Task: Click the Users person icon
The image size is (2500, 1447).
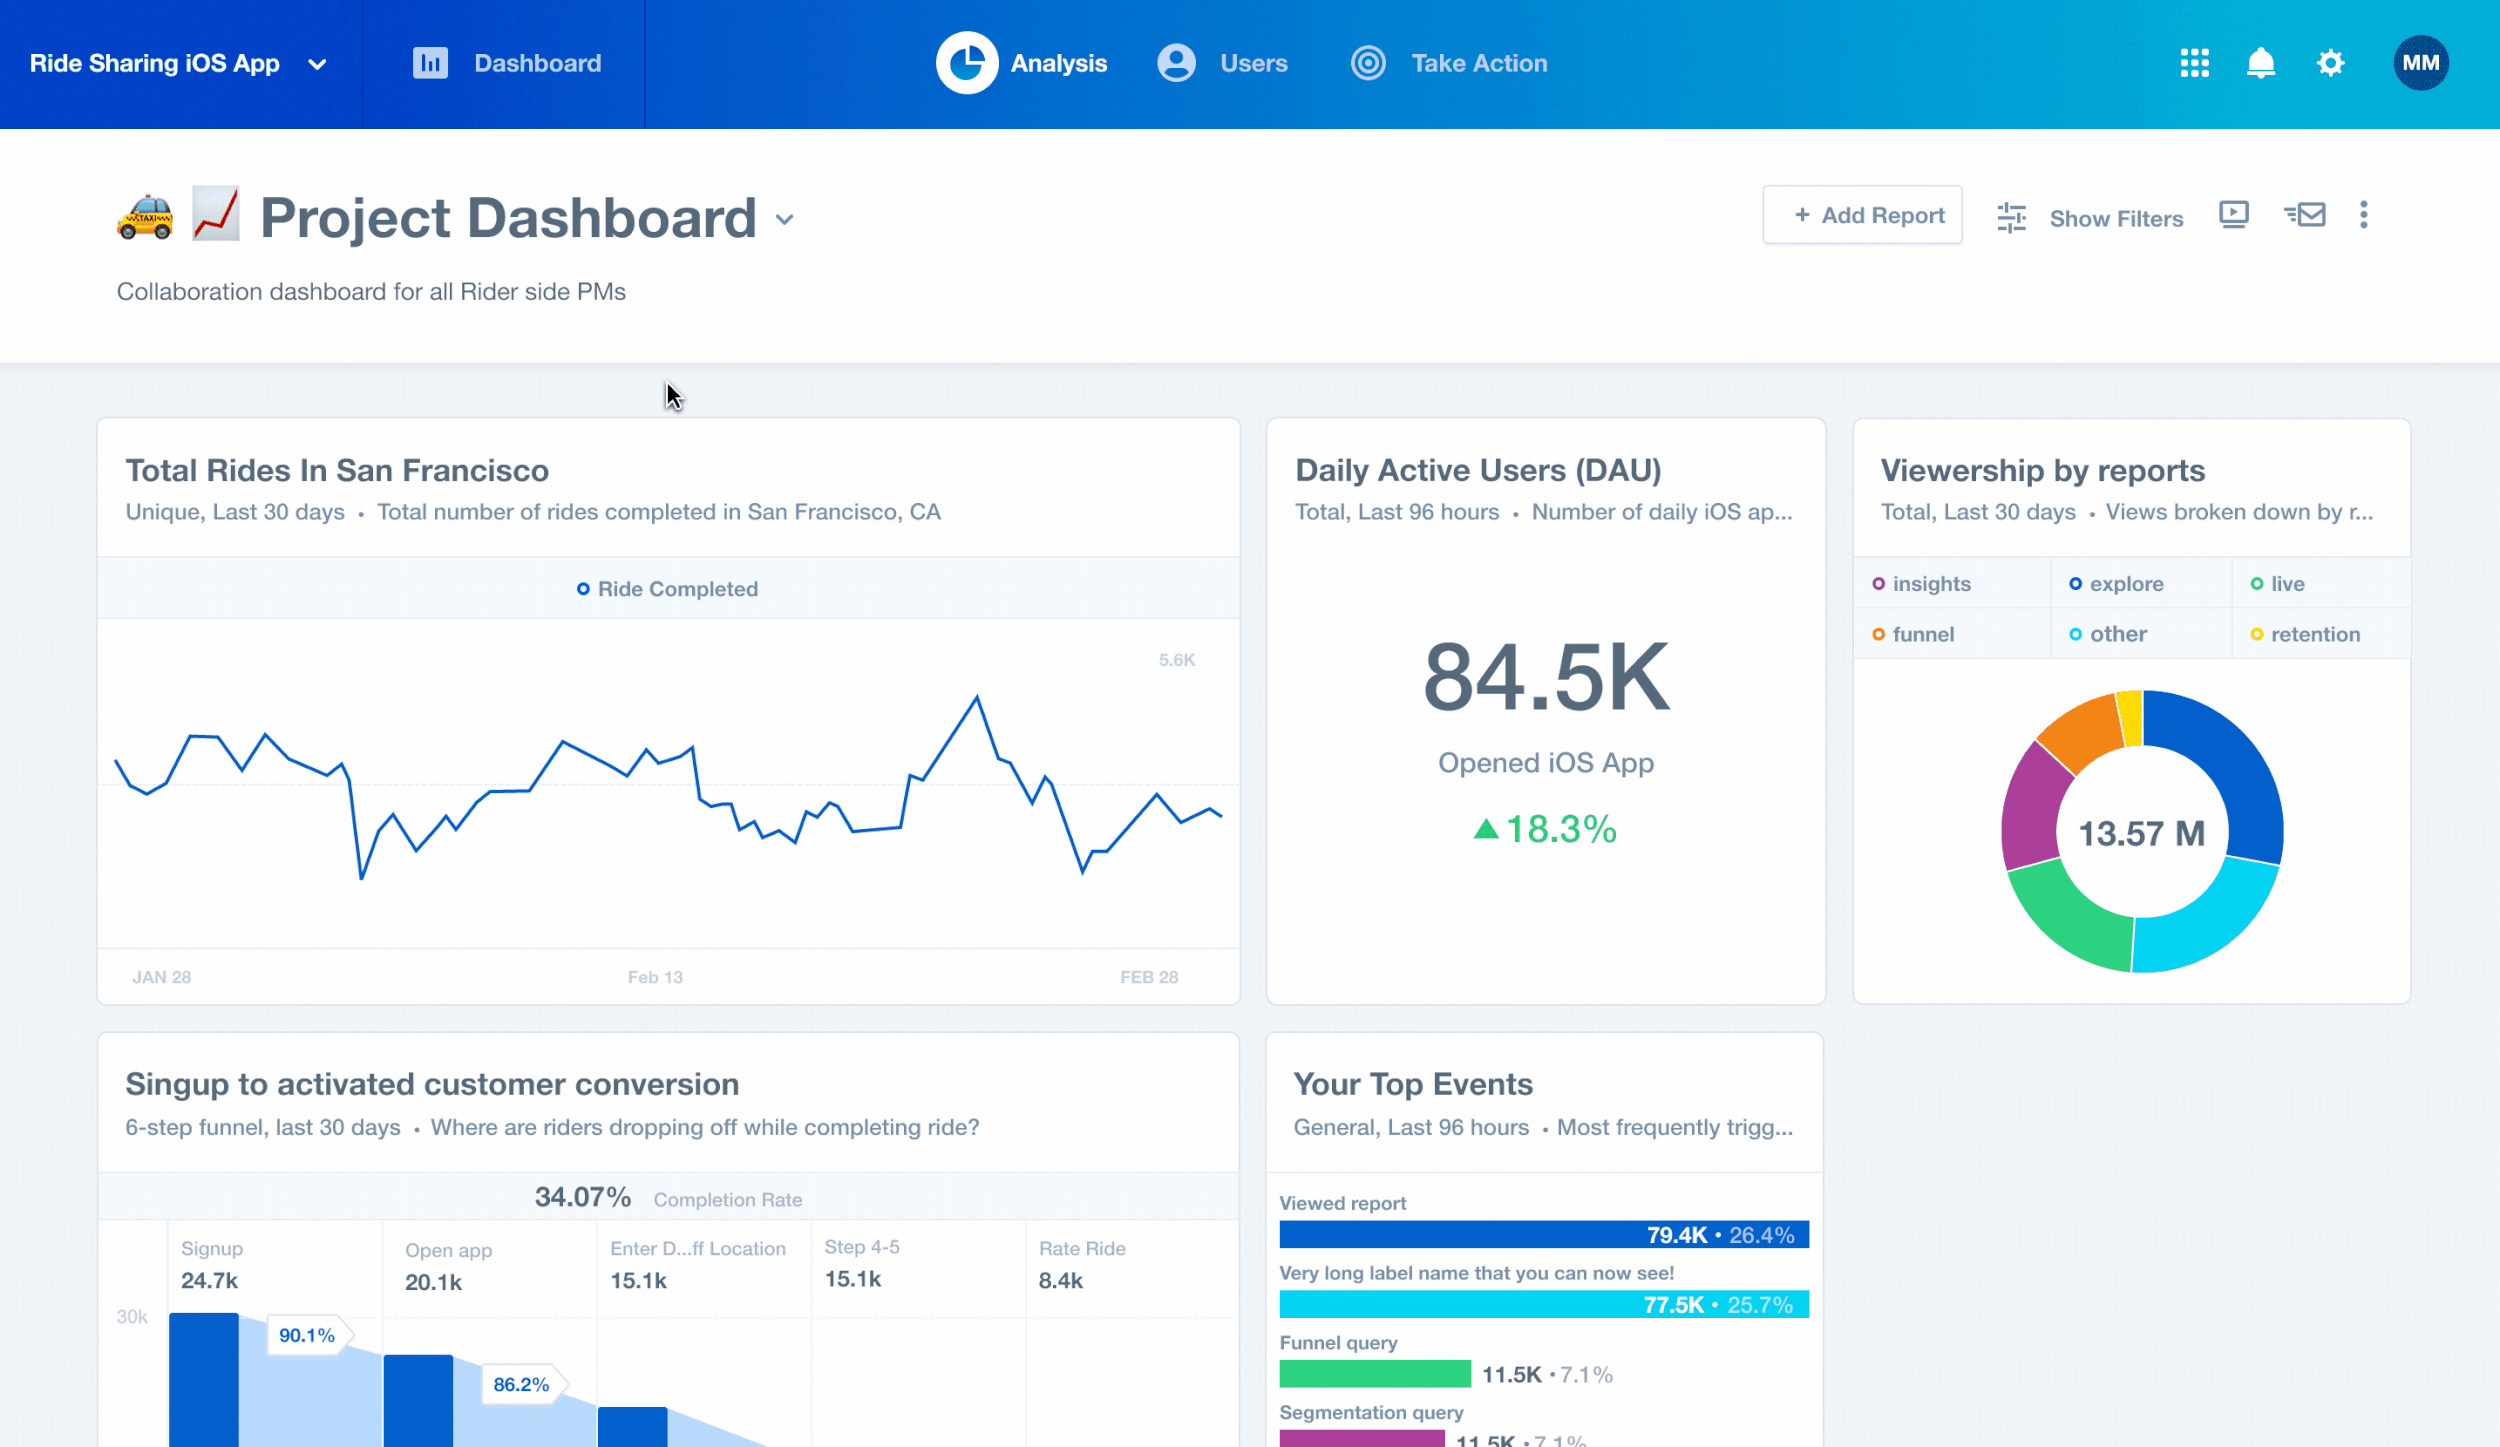Action: 1176,63
